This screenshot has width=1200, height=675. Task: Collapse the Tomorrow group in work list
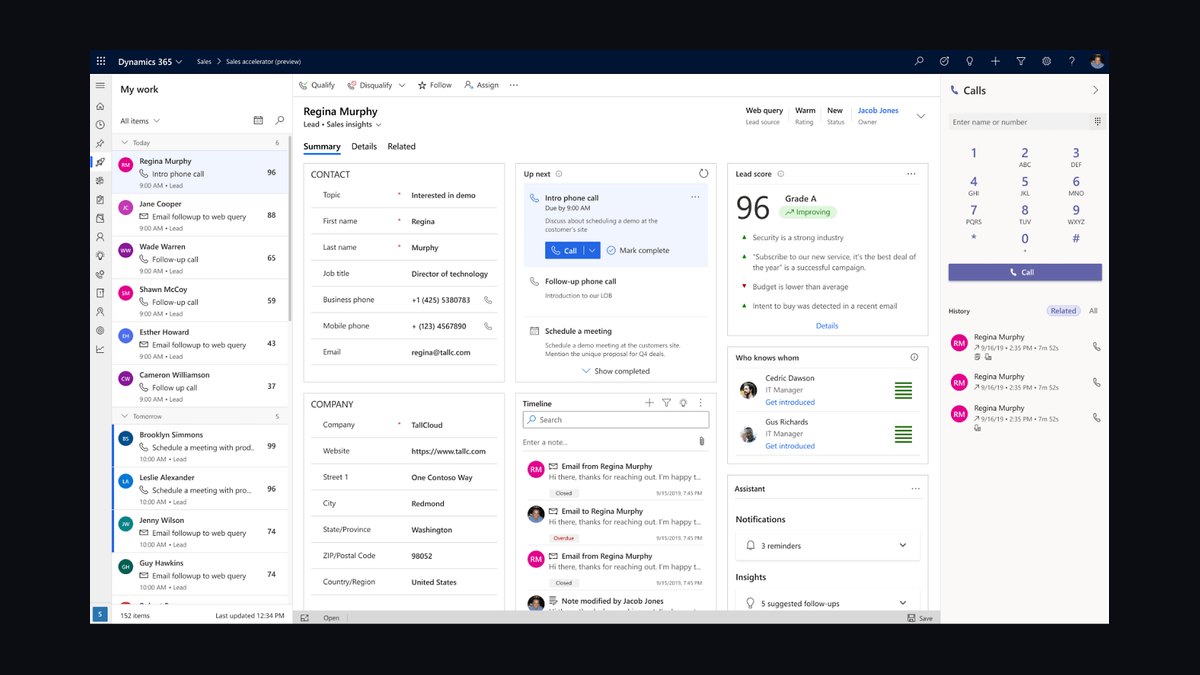pyautogui.click(x=124, y=416)
